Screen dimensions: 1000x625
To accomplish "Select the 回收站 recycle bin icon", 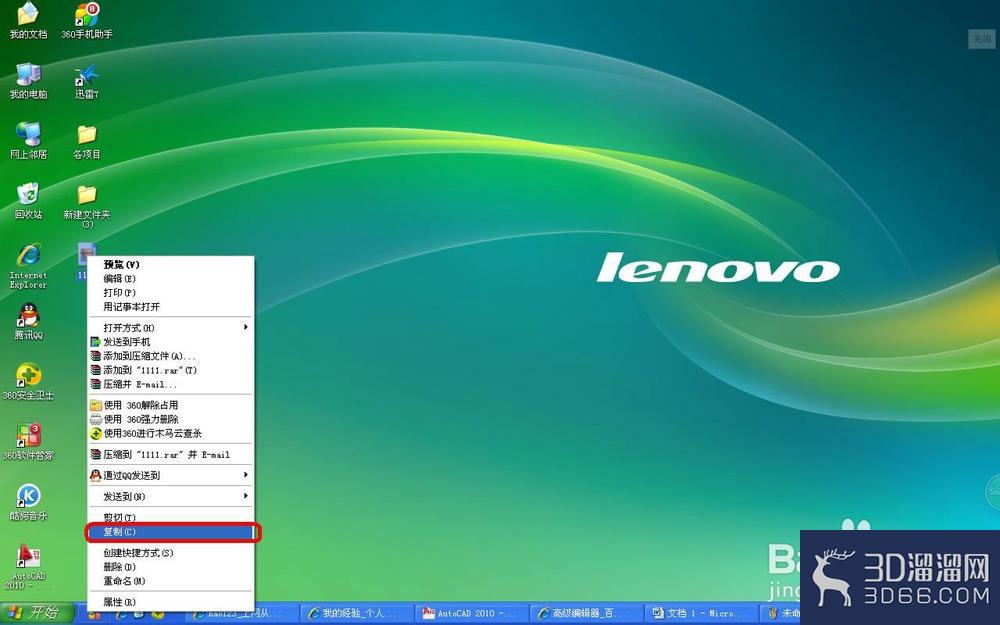I will (x=28, y=201).
